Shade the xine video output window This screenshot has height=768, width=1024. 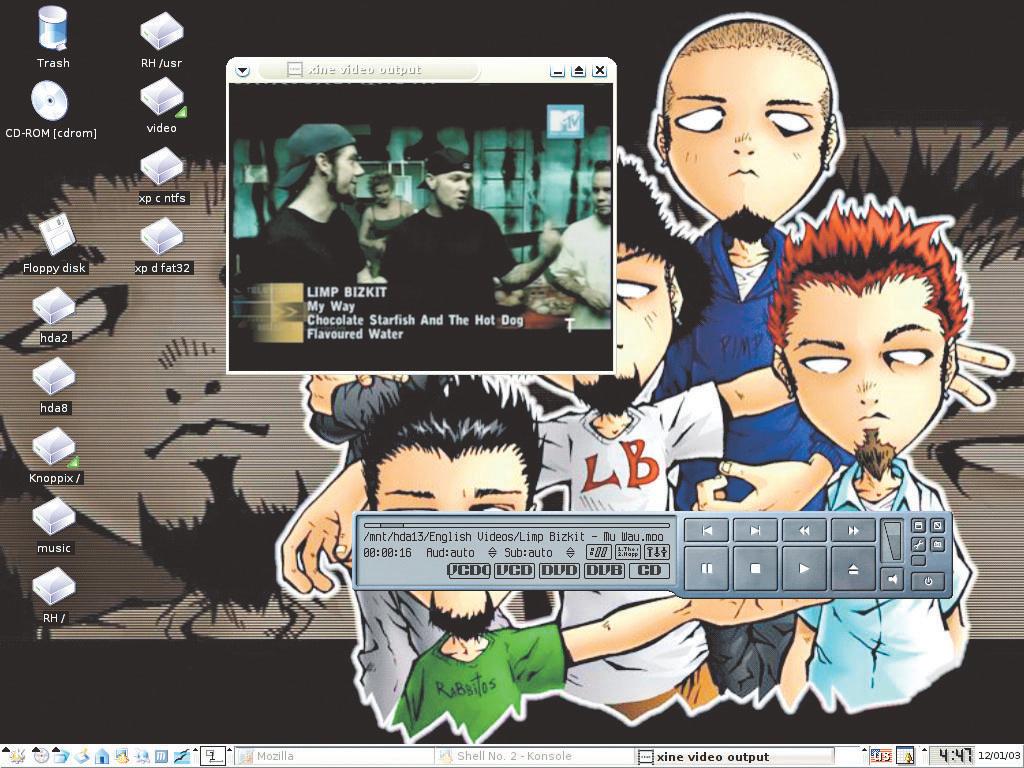(578, 71)
